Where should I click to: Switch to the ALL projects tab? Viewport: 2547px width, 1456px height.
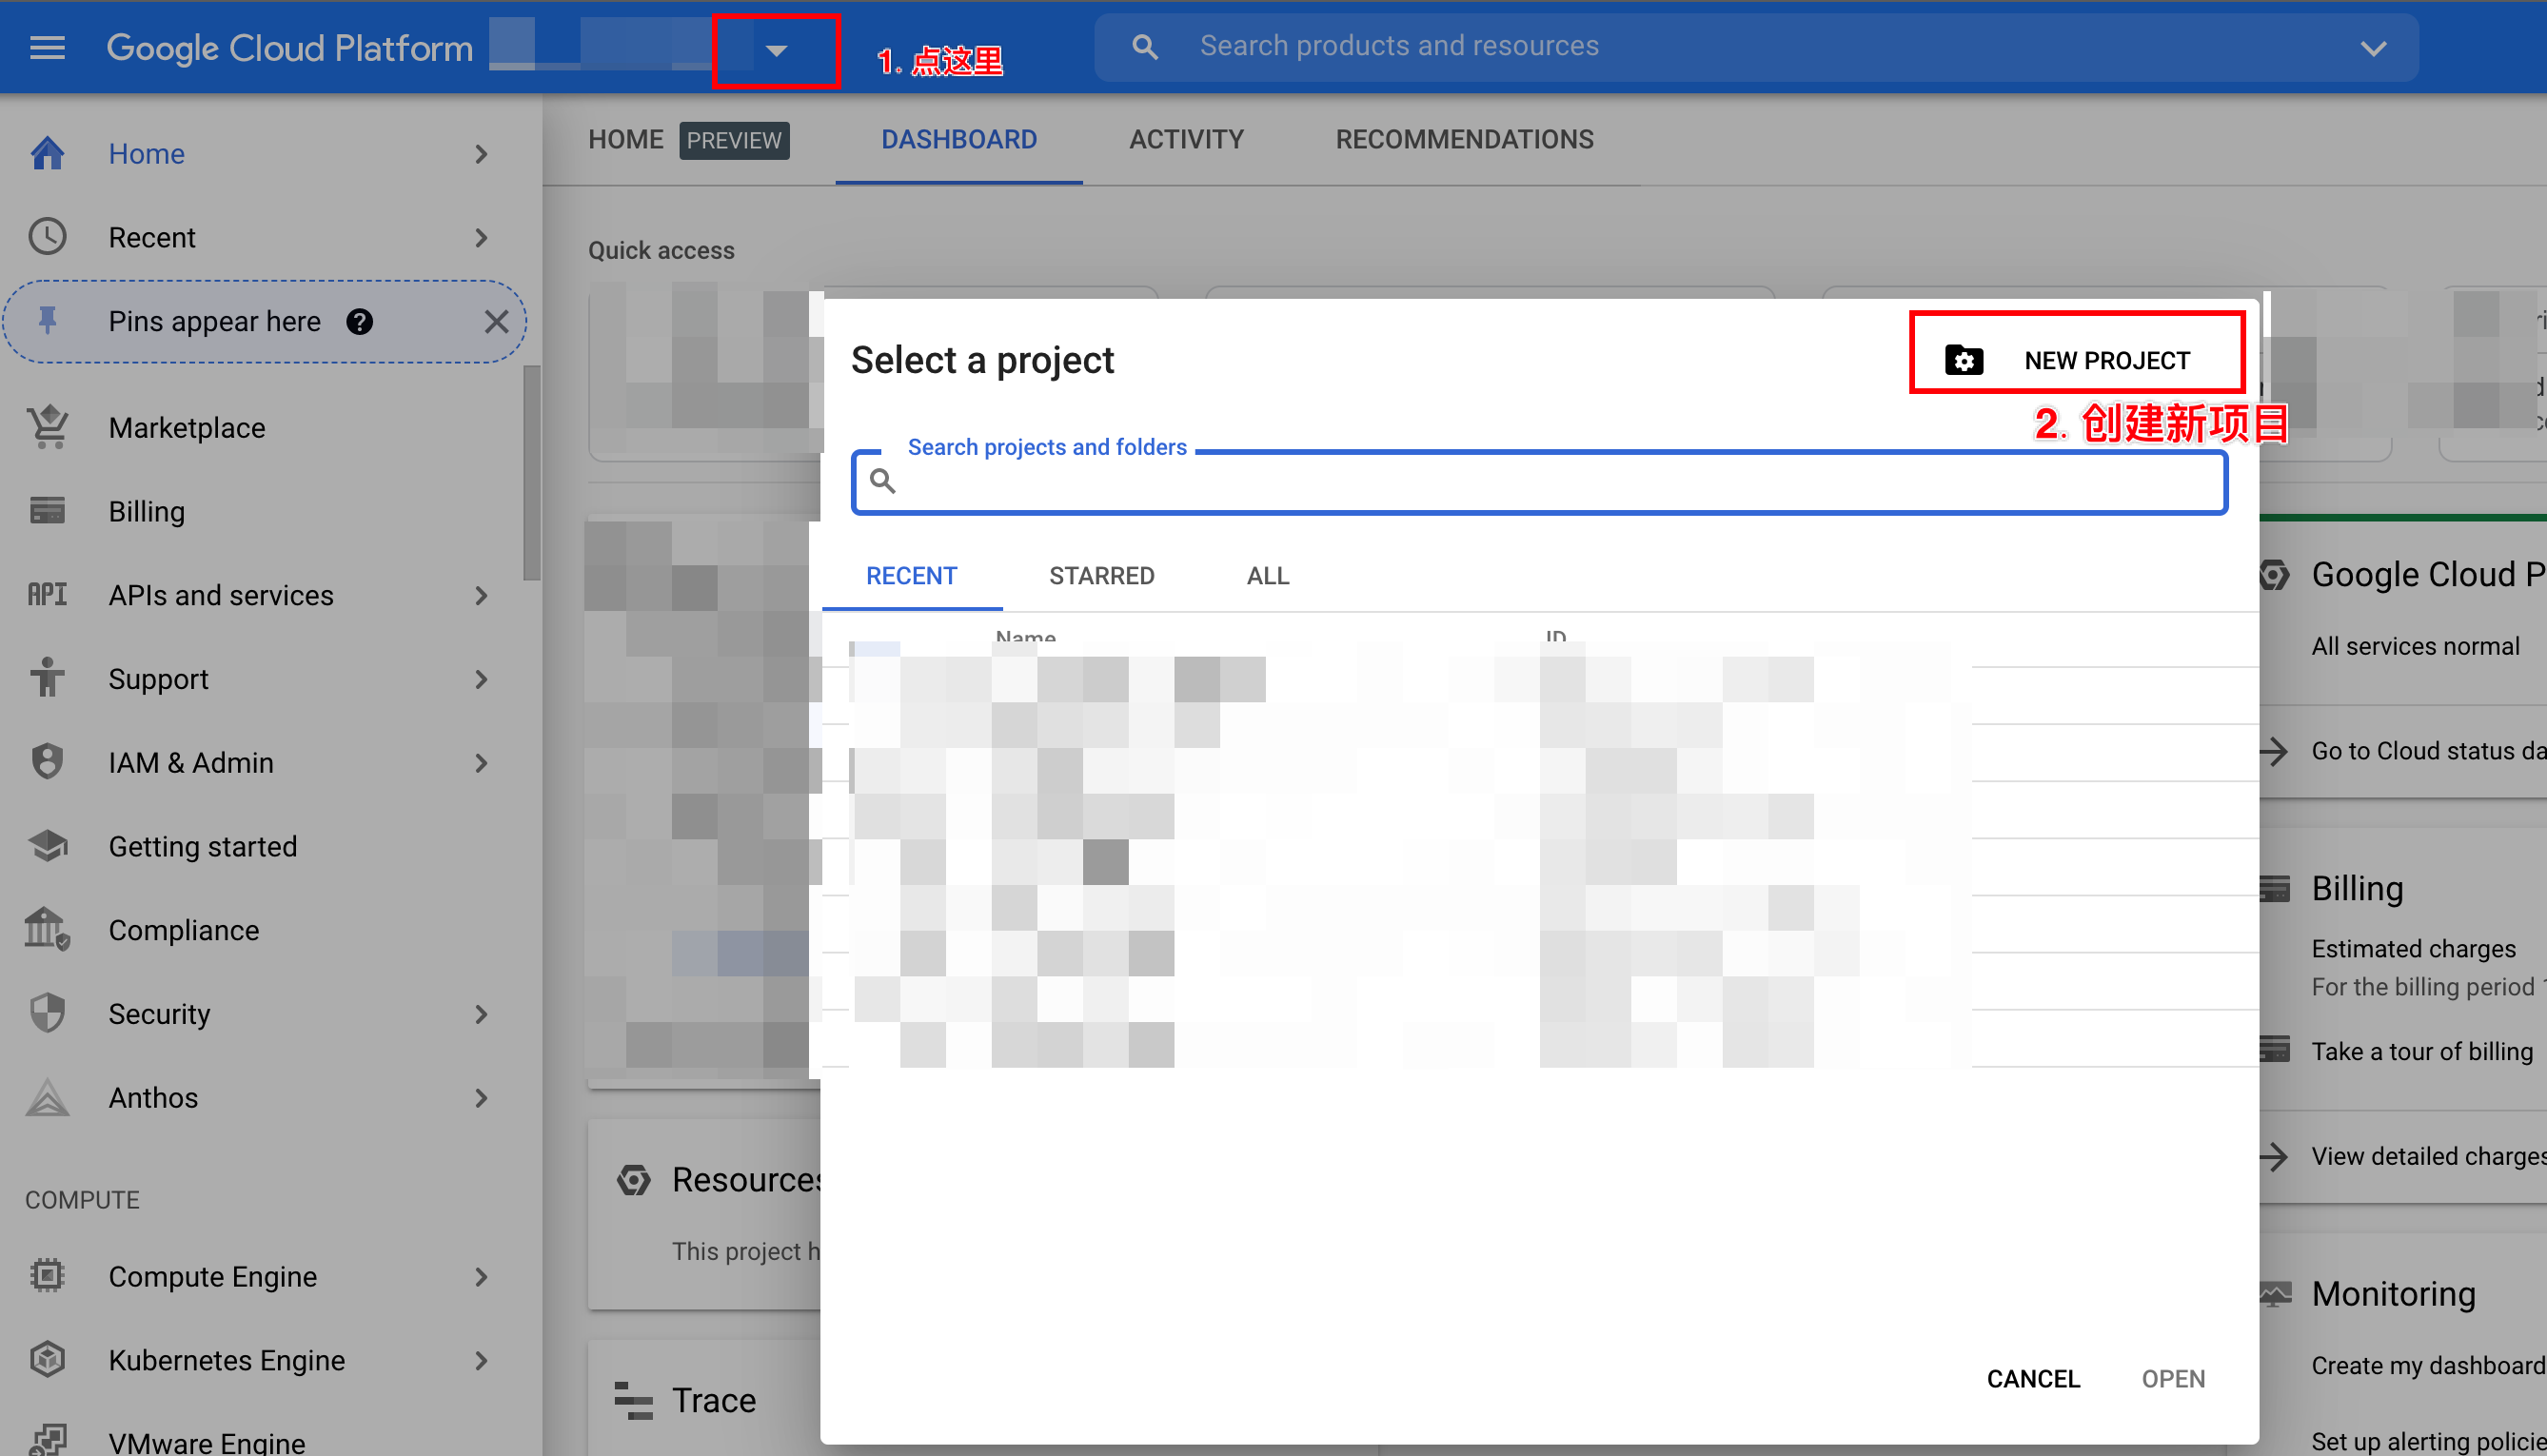[1267, 576]
